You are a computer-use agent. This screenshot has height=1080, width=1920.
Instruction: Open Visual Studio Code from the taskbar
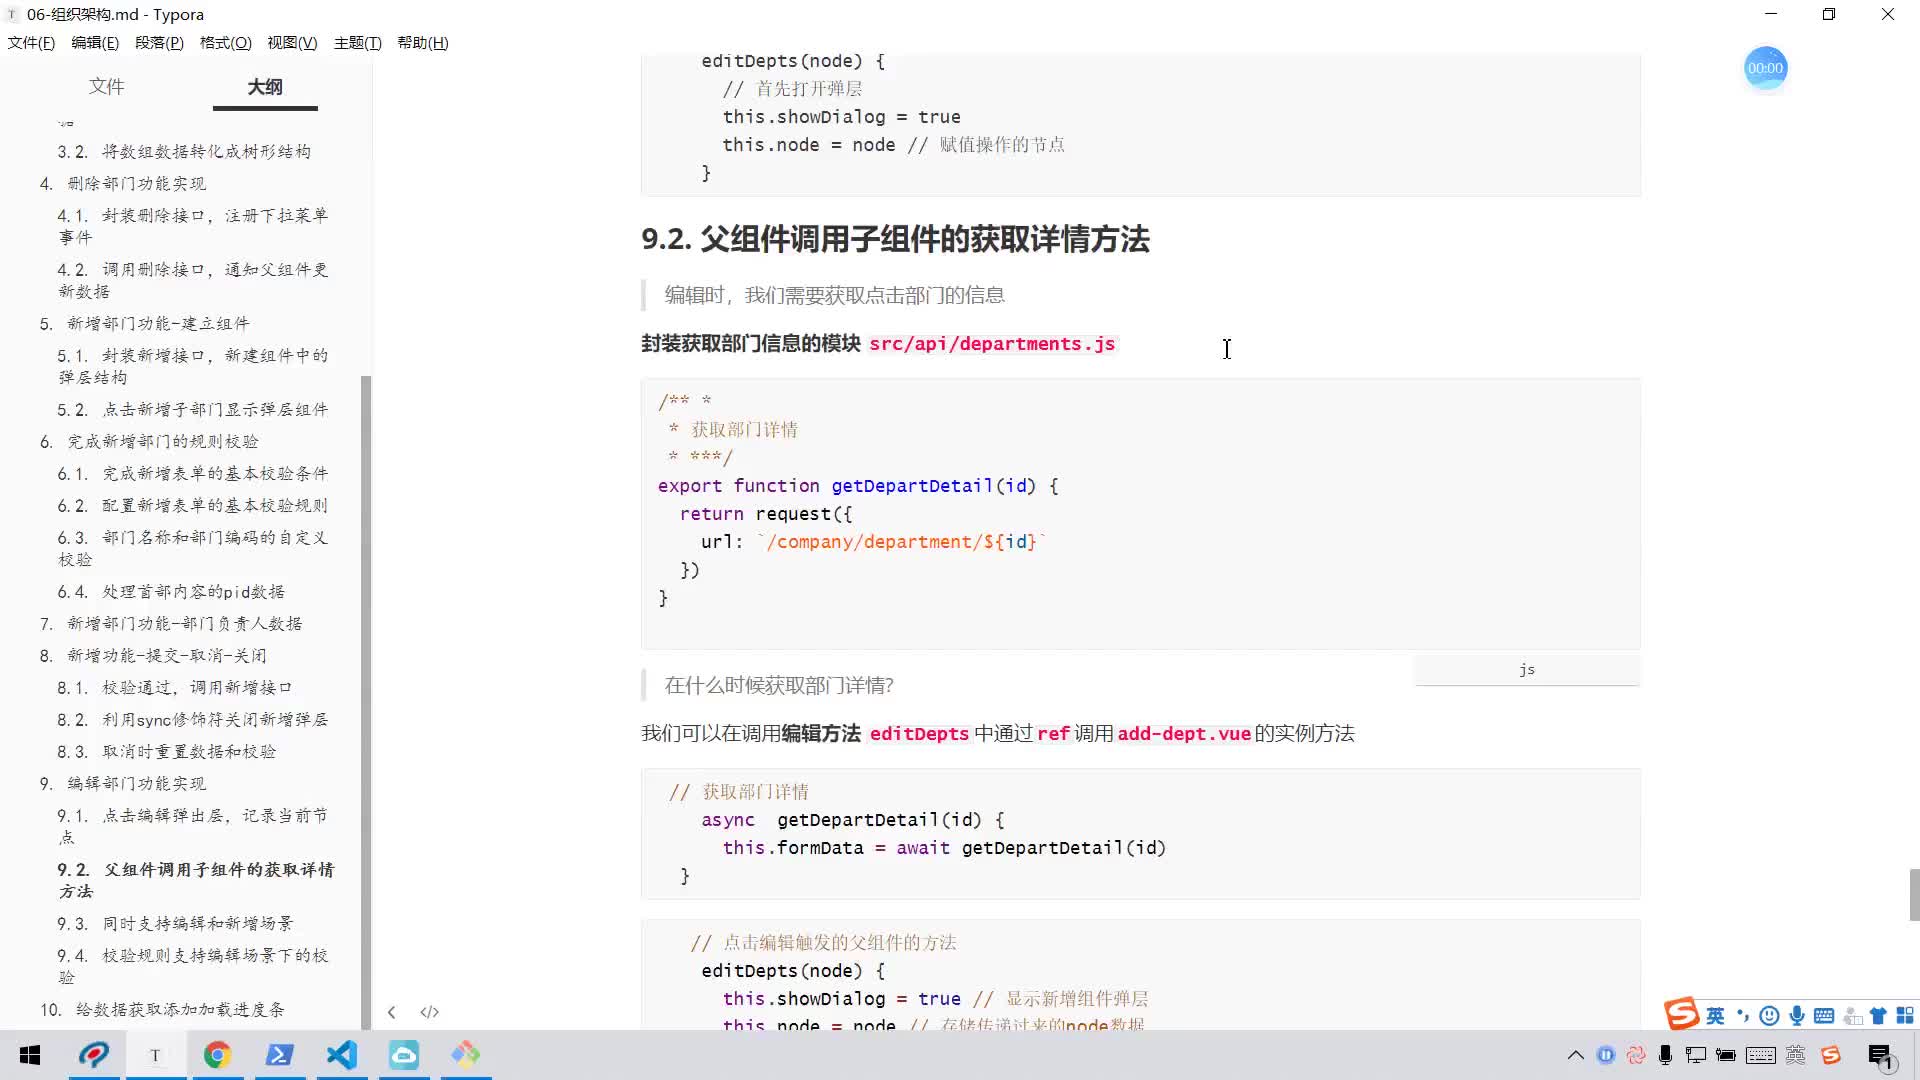click(x=342, y=1055)
